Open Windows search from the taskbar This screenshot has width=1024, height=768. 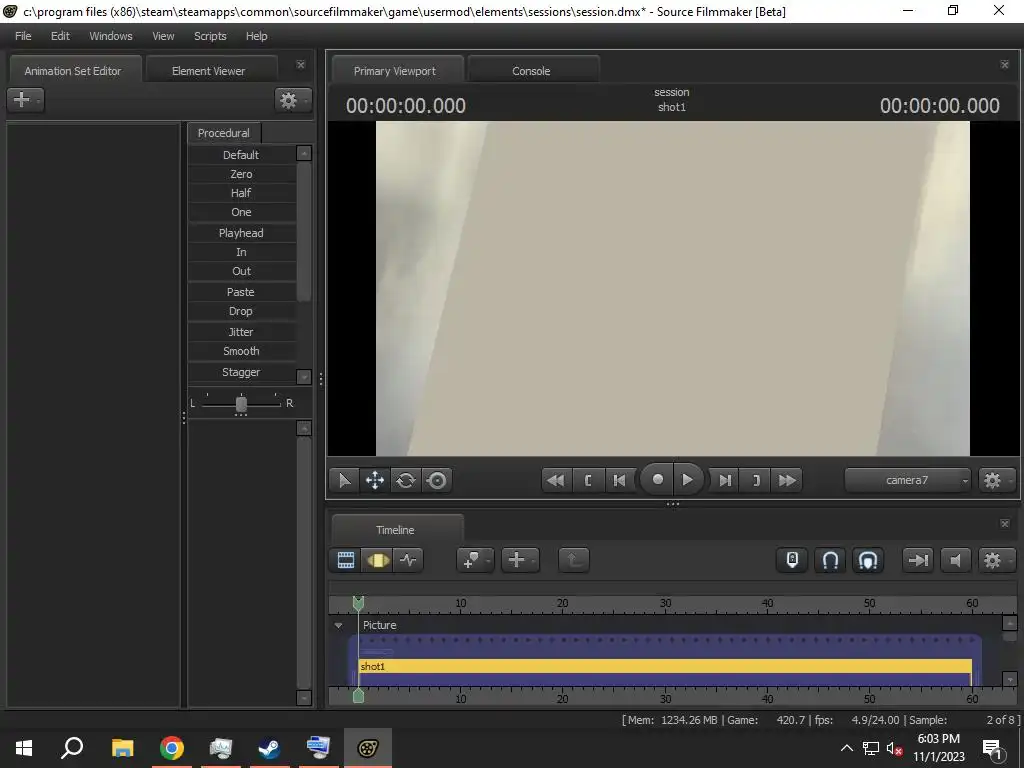[x=72, y=748]
